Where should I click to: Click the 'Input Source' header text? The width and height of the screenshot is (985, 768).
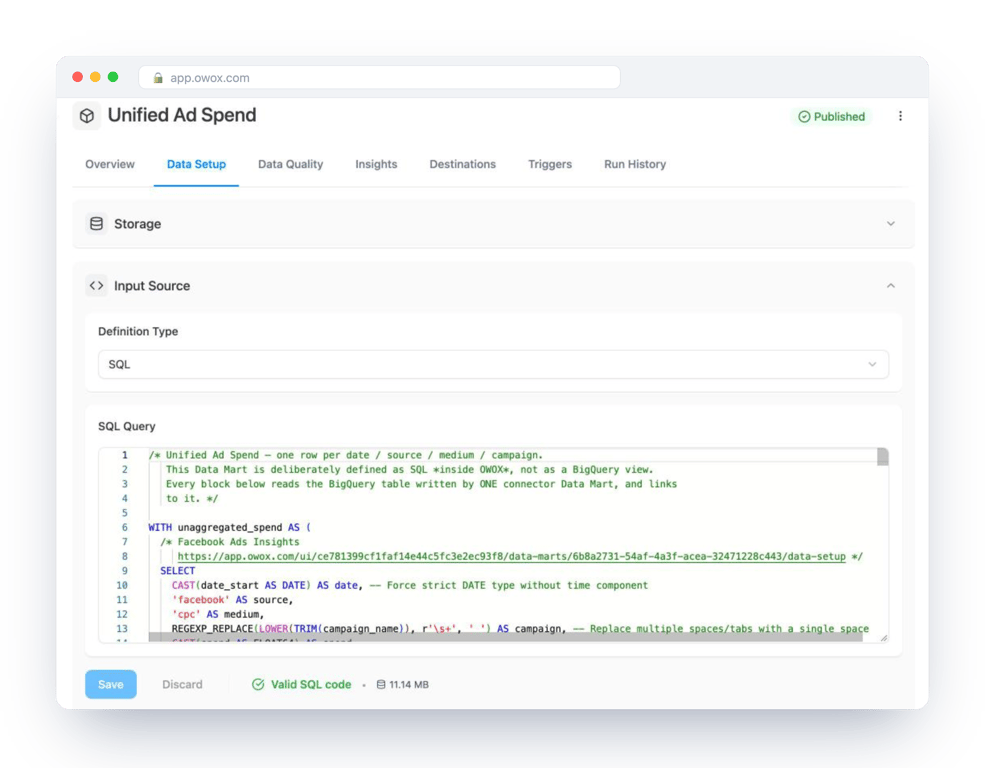click(152, 286)
